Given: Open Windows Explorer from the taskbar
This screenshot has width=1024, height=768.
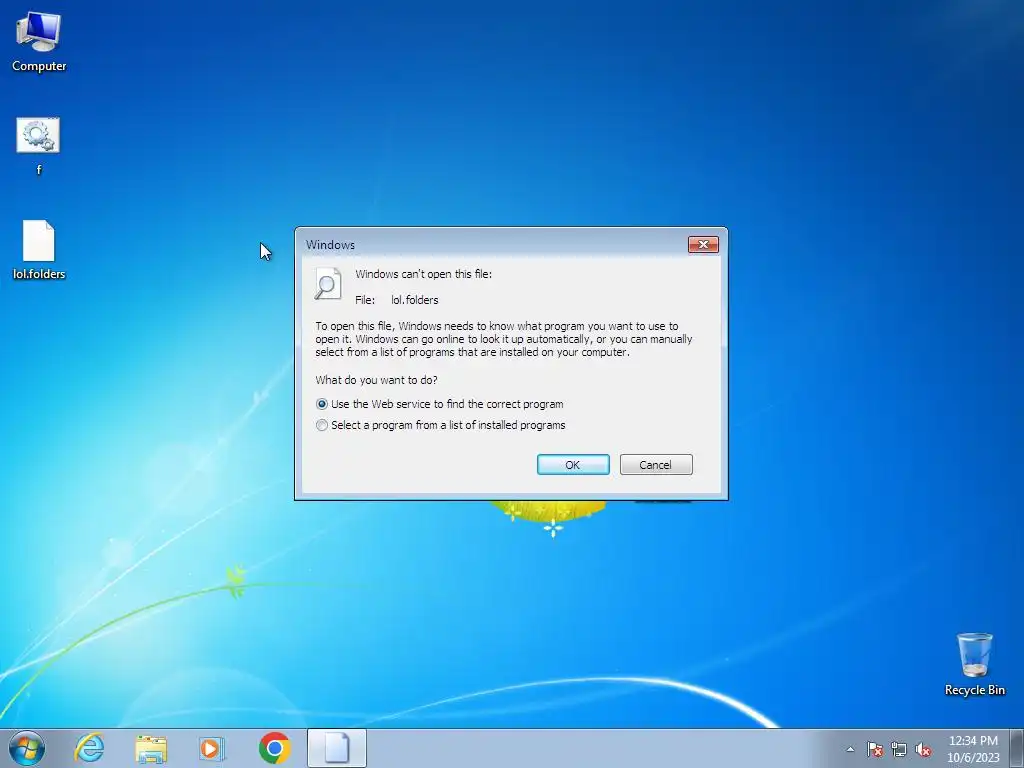Looking at the screenshot, I should tap(151, 748).
